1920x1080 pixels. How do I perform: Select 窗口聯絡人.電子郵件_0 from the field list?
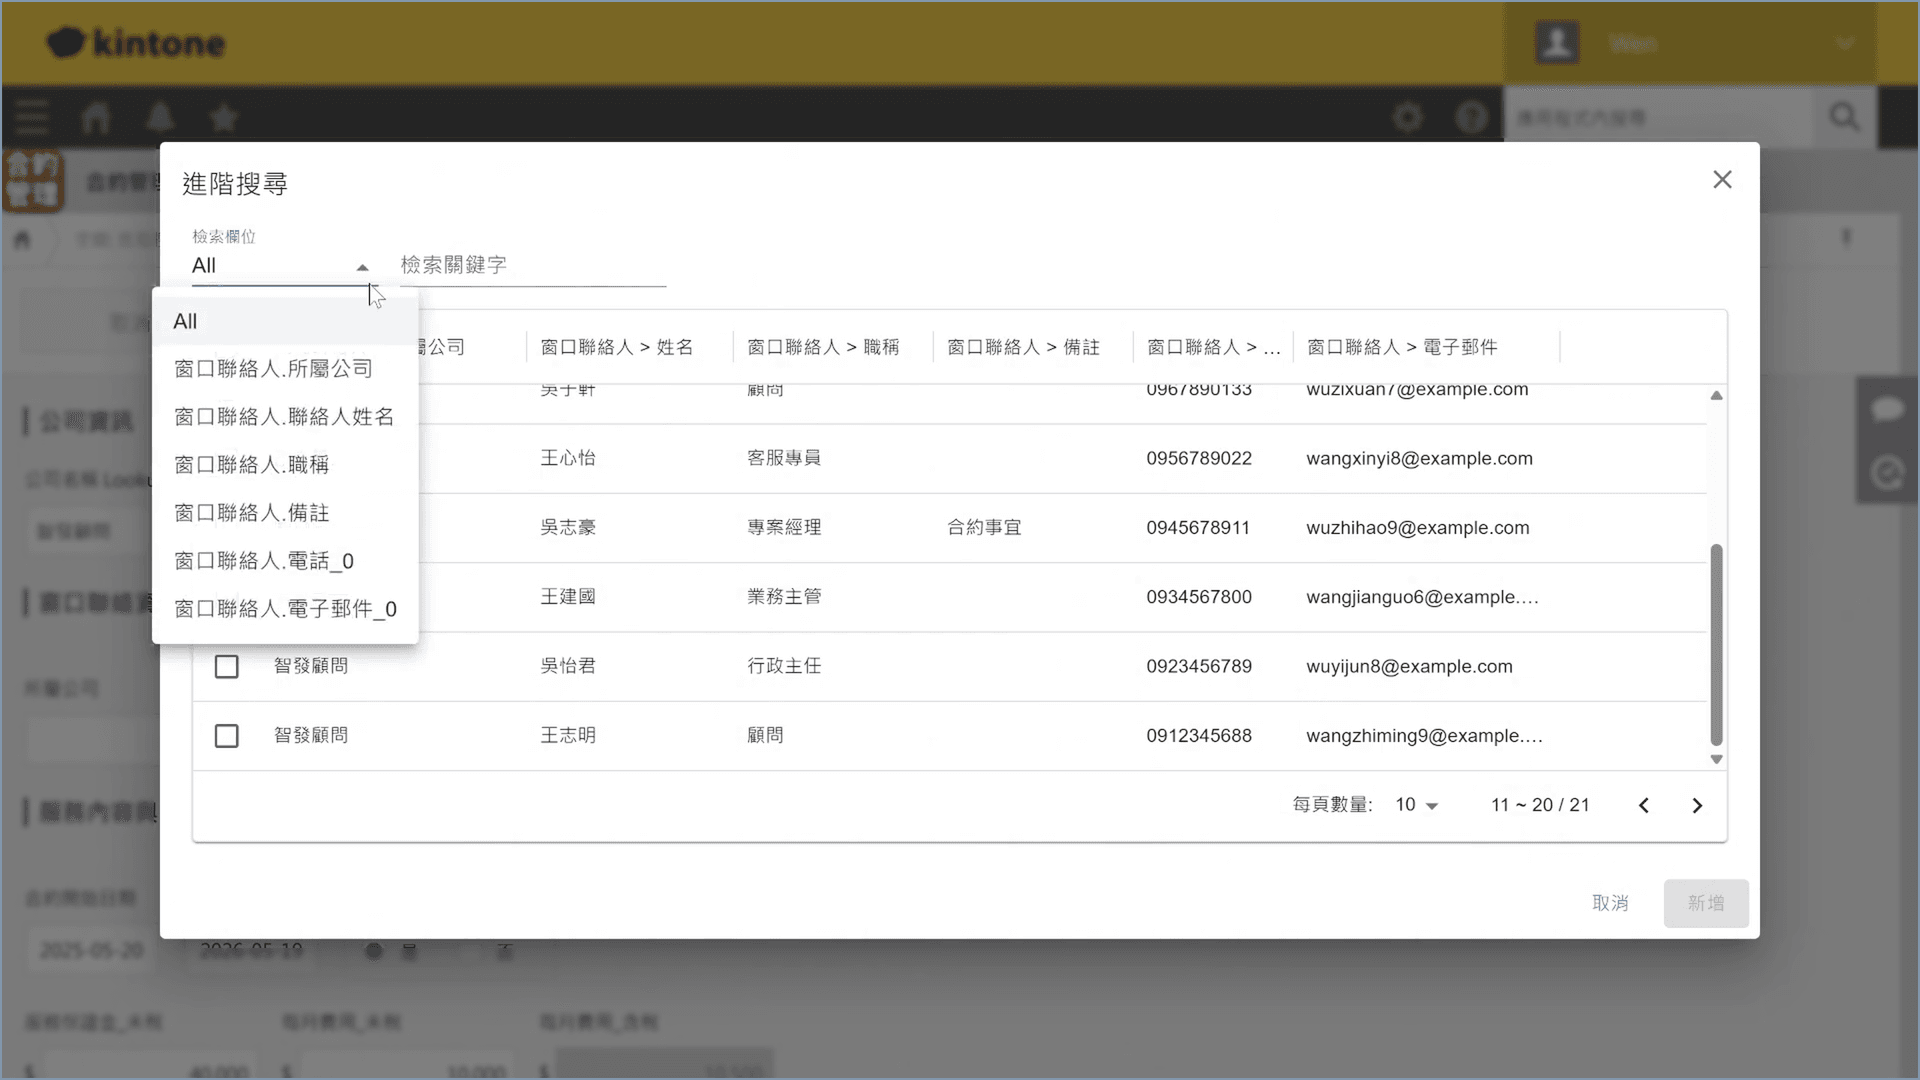[x=286, y=608]
